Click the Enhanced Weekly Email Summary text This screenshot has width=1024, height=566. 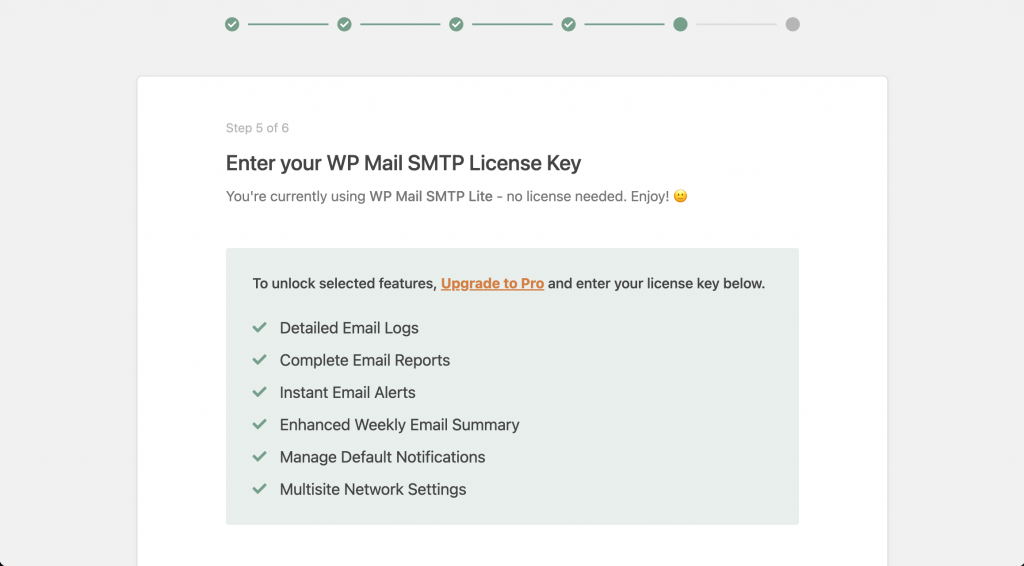399,425
